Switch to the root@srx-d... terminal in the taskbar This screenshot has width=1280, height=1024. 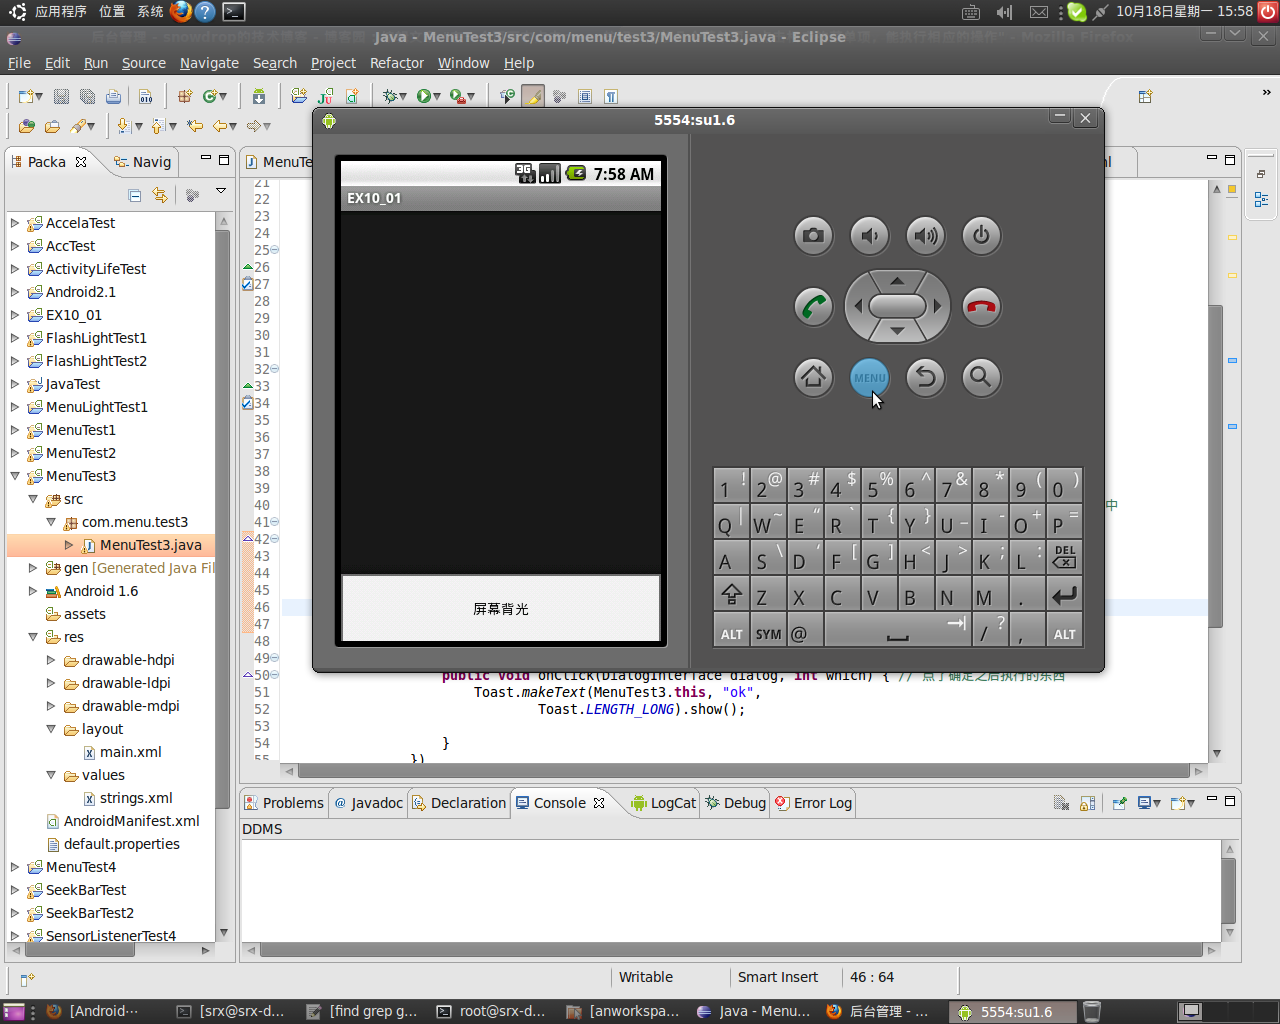[491, 1011]
